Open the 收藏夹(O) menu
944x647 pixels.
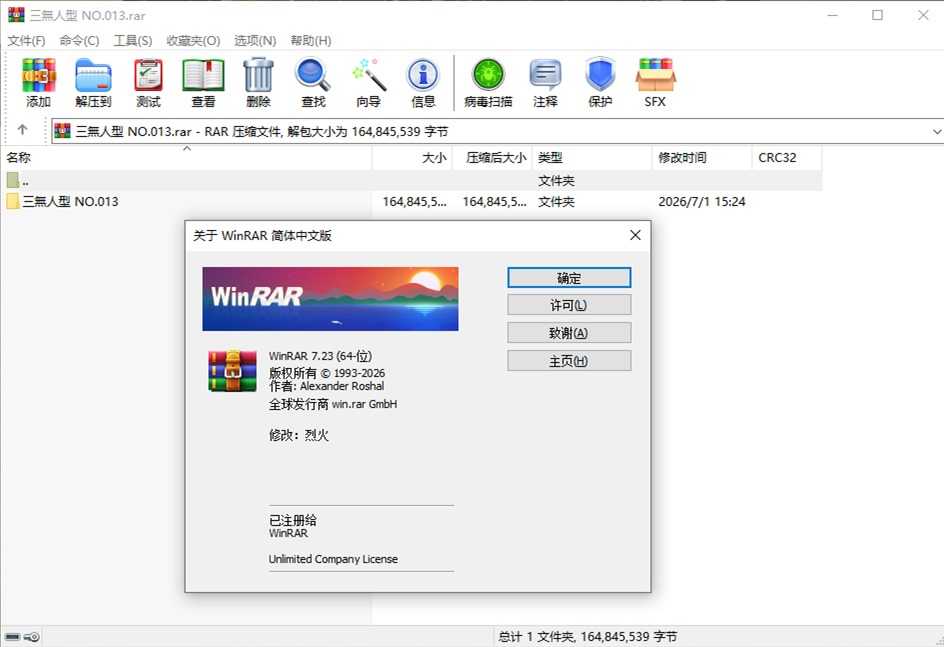coord(193,40)
